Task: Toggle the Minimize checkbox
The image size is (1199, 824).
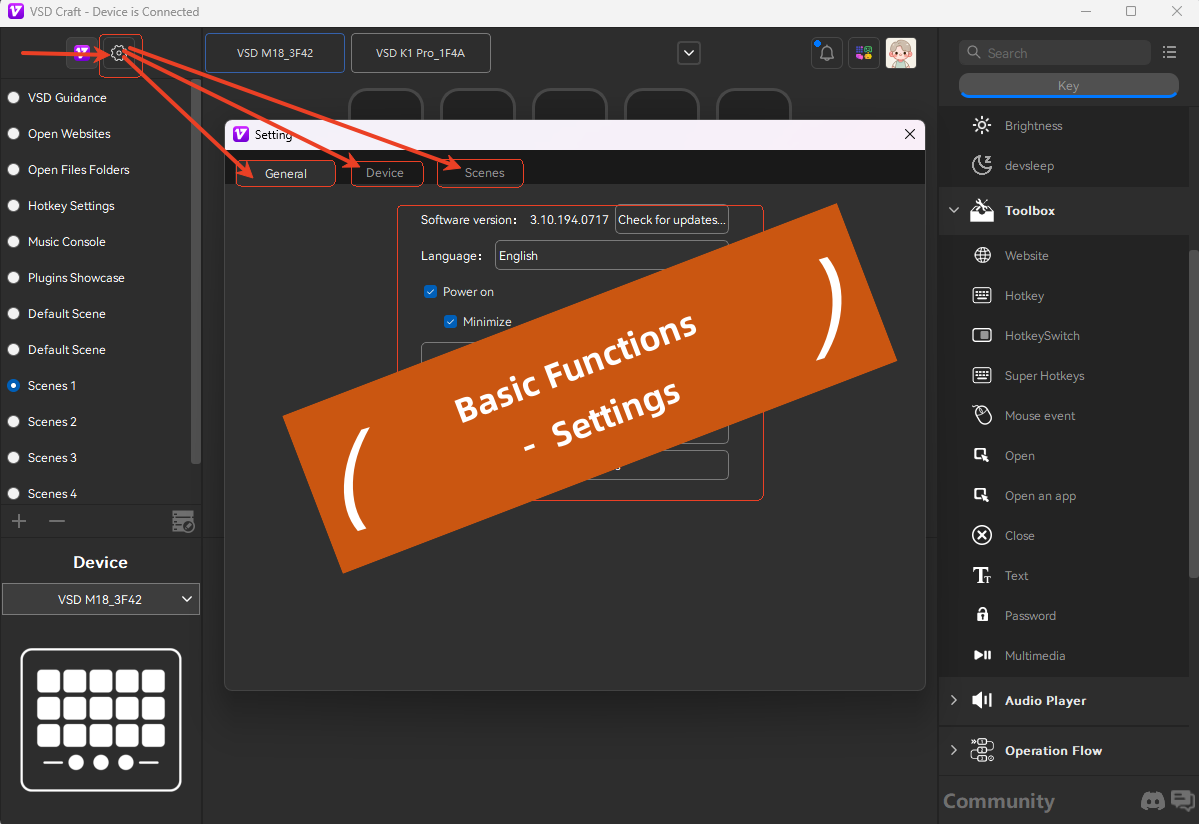Action: tap(451, 322)
